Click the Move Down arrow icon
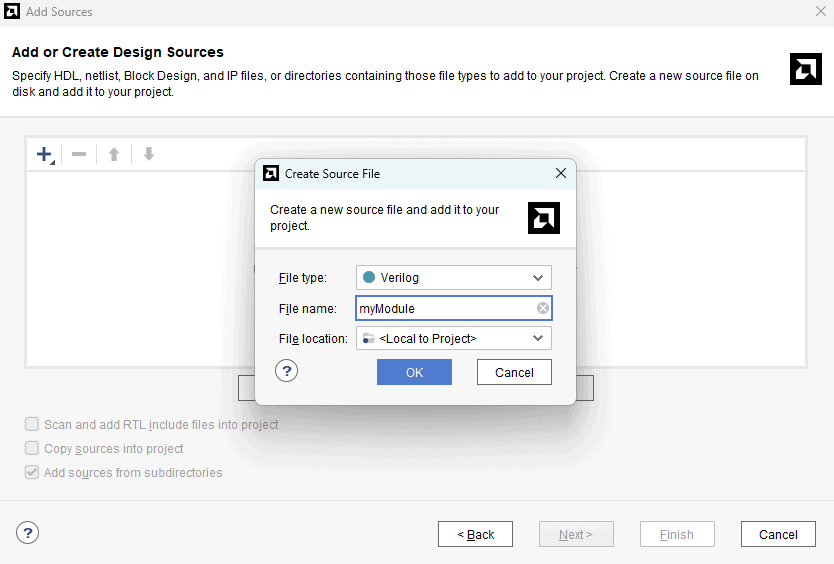This screenshot has width=834, height=564. pyautogui.click(x=149, y=154)
